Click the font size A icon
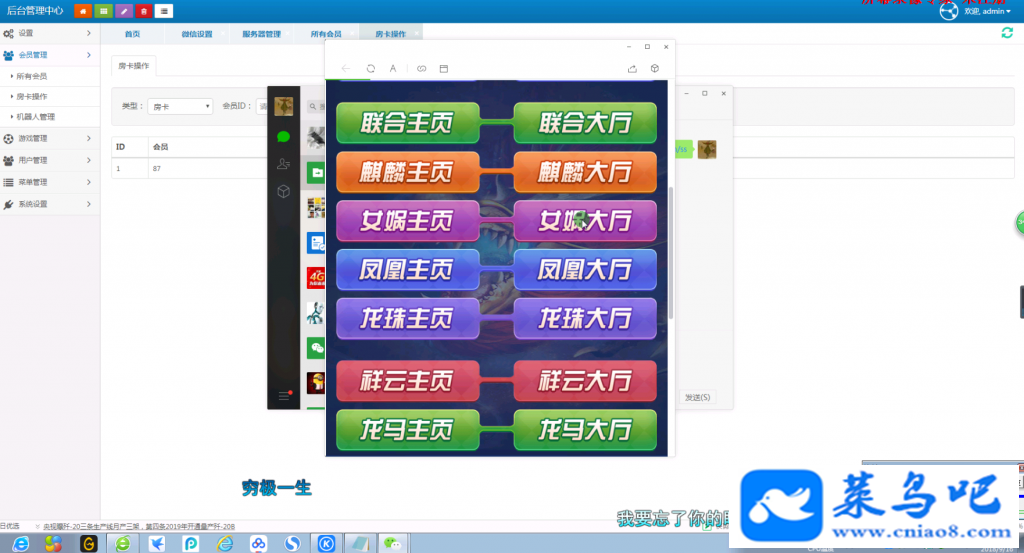The width and height of the screenshot is (1024, 553). 393,69
